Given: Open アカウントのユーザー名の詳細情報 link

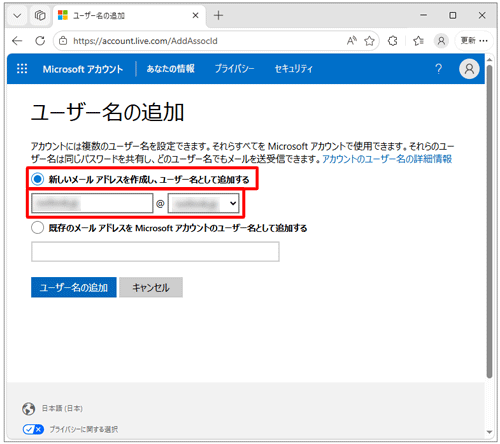Looking at the screenshot, I should pyautogui.click(x=387, y=159).
